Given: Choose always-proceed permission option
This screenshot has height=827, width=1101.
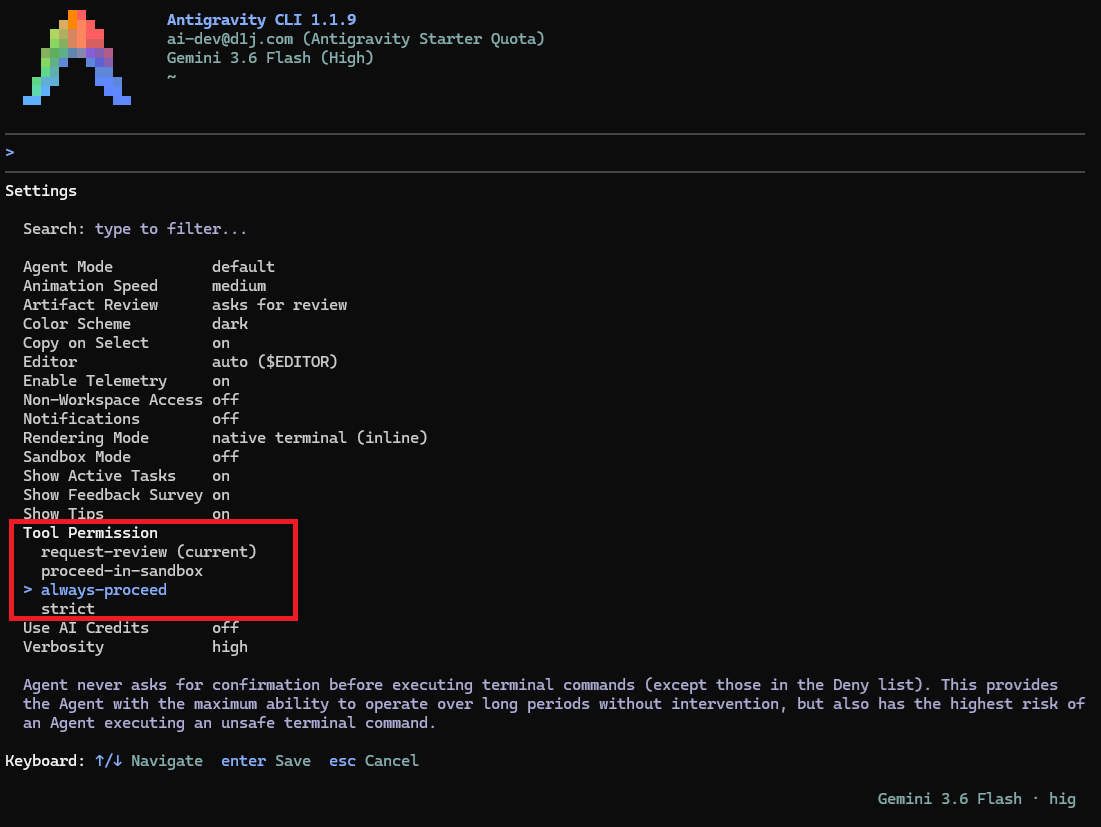Looking at the screenshot, I should (104, 590).
